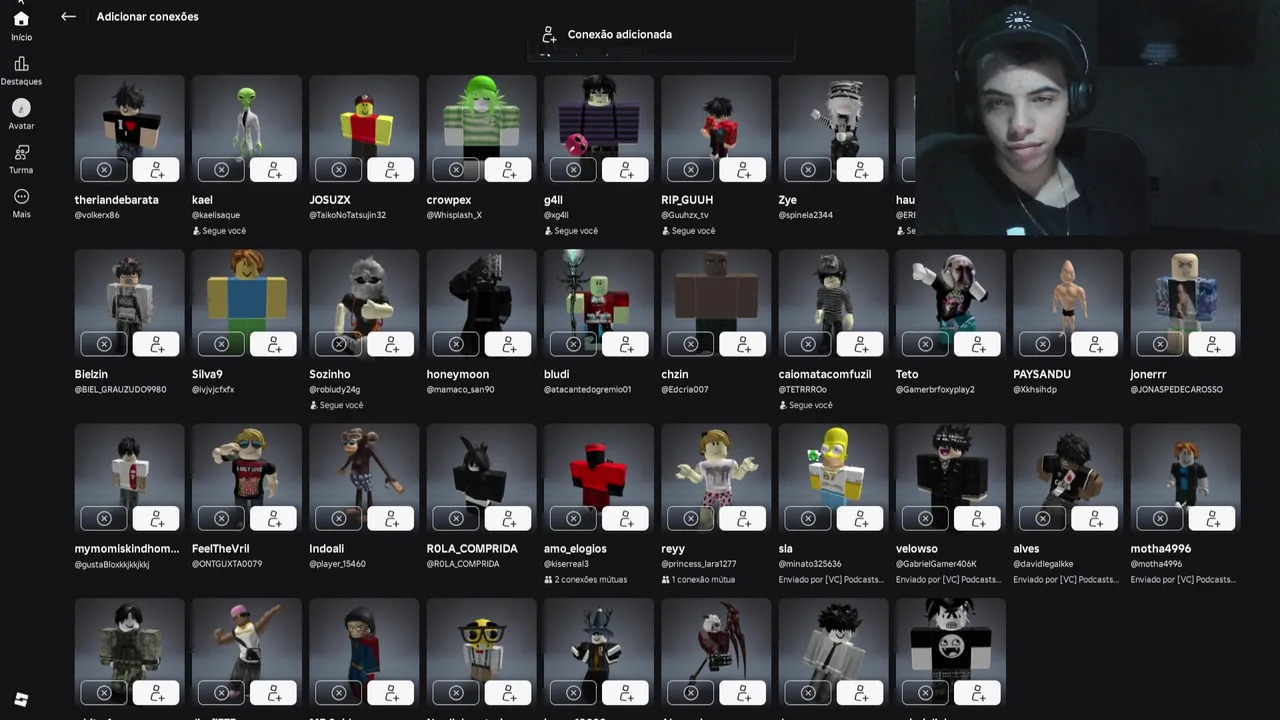Dismiss the bludi suggestion
Image resolution: width=1280 pixels, height=720 pixels.
[573, 344]
